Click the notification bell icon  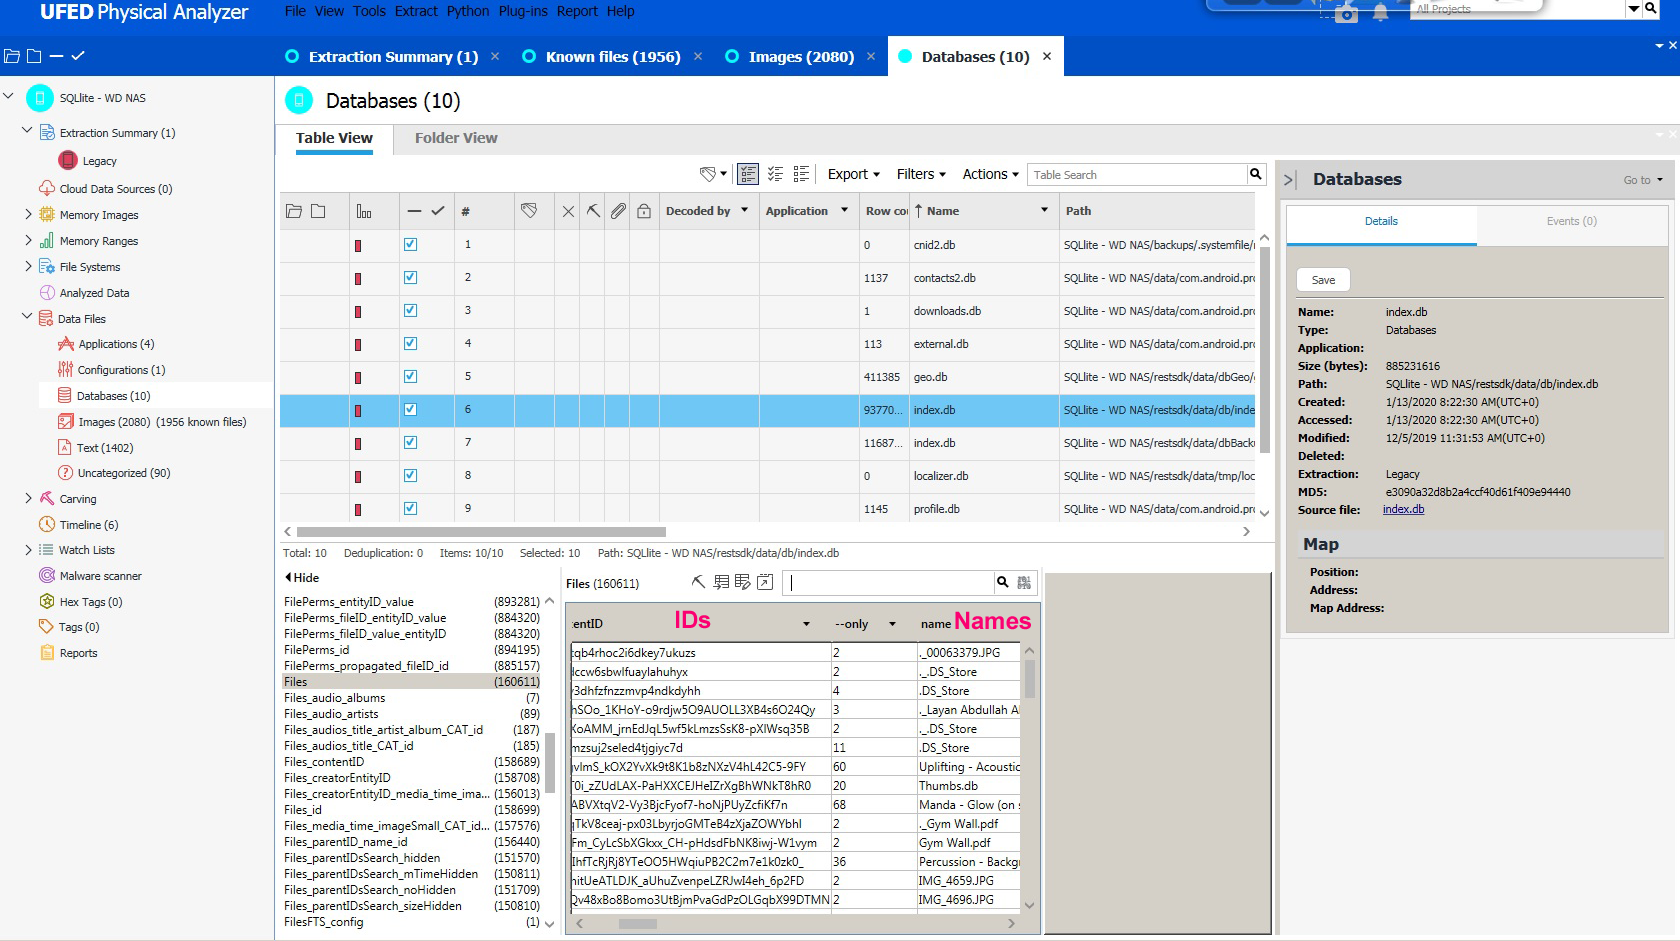click(1381, 13)
